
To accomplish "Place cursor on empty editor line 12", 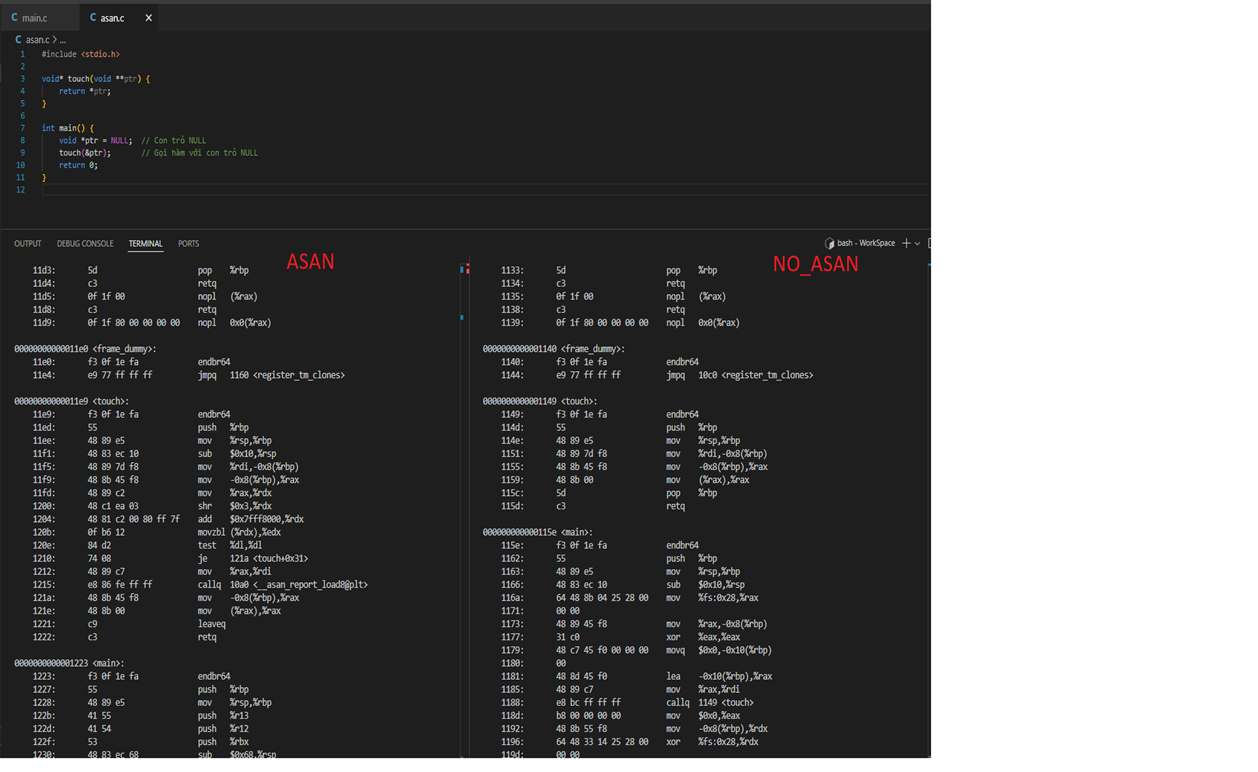I will click(300, 190).
